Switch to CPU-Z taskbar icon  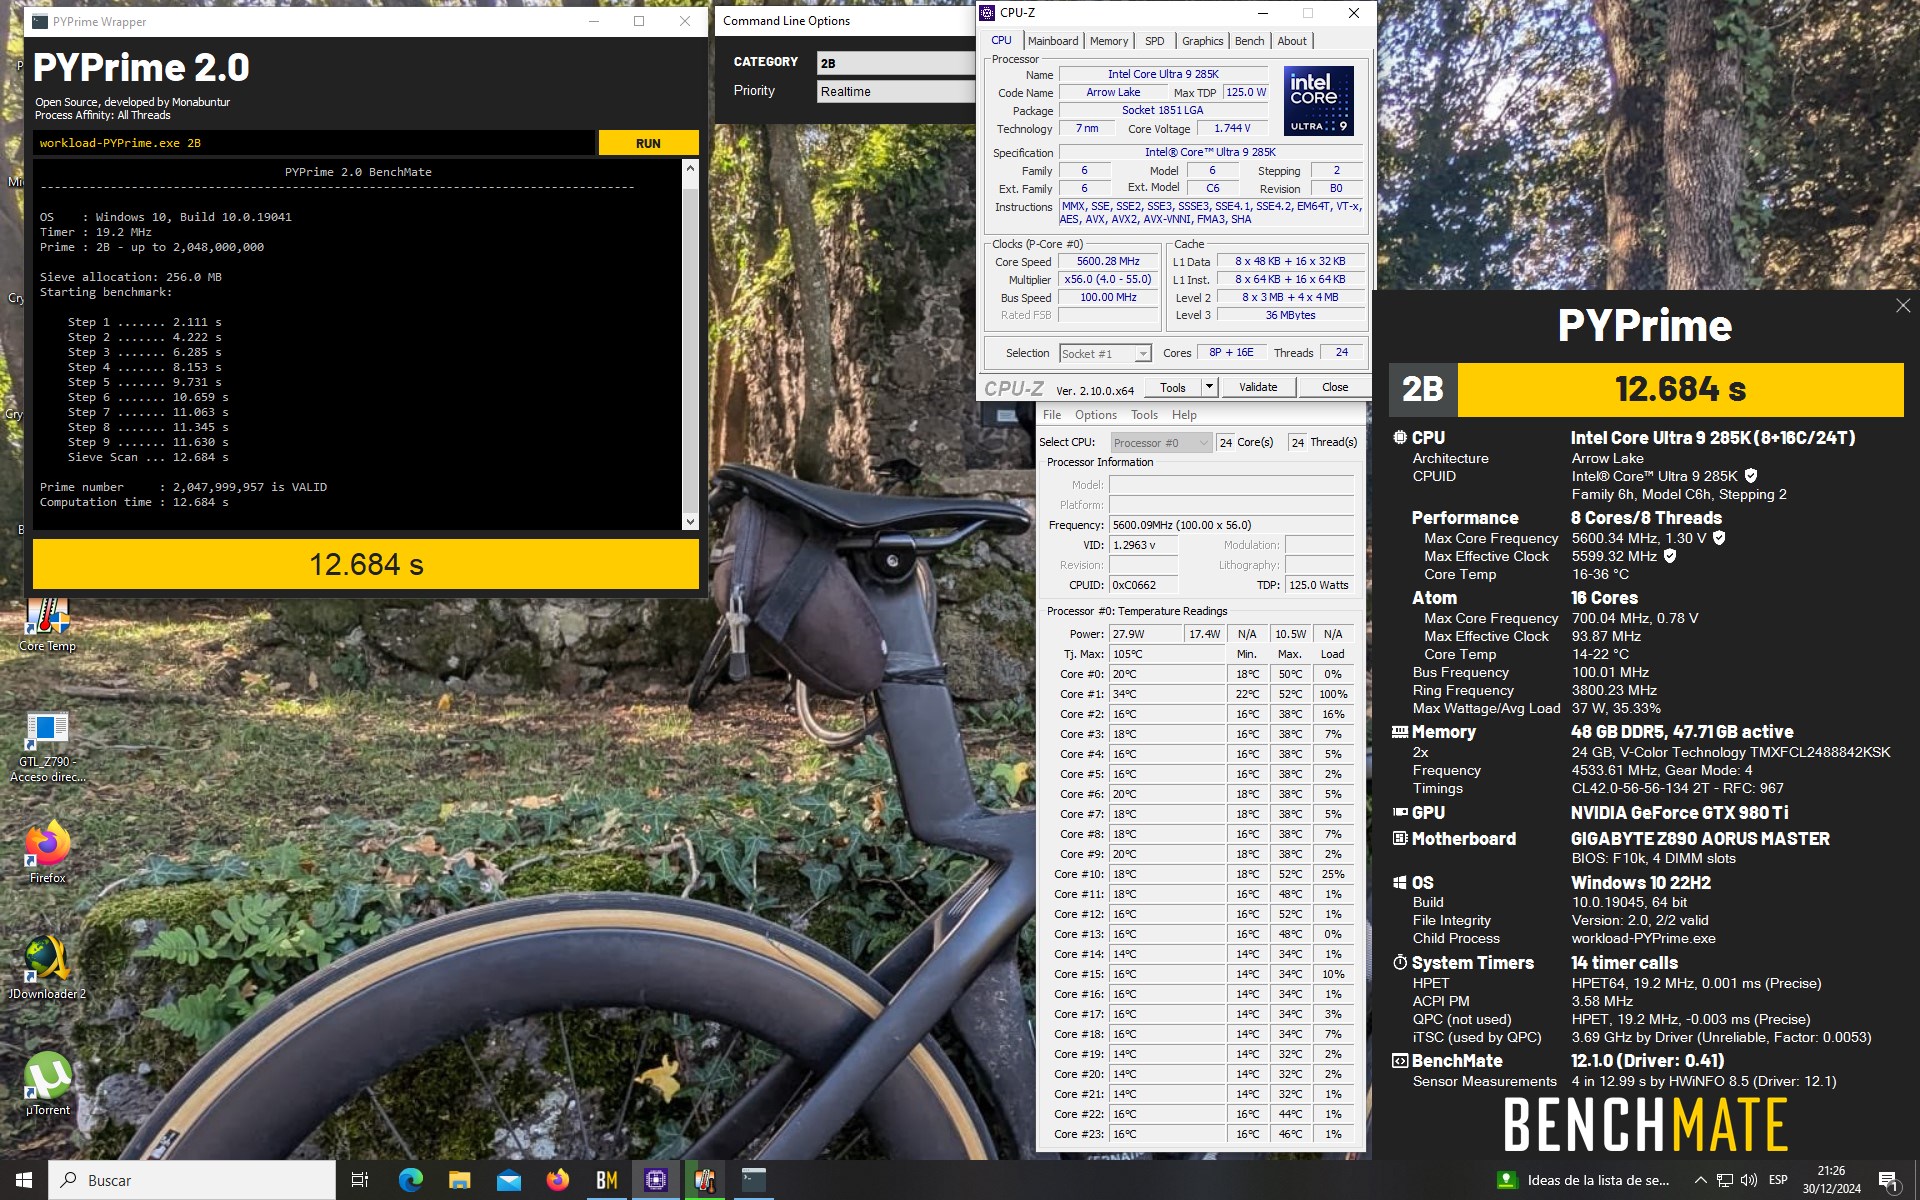pyautogui.click(x=656, y=1180)
